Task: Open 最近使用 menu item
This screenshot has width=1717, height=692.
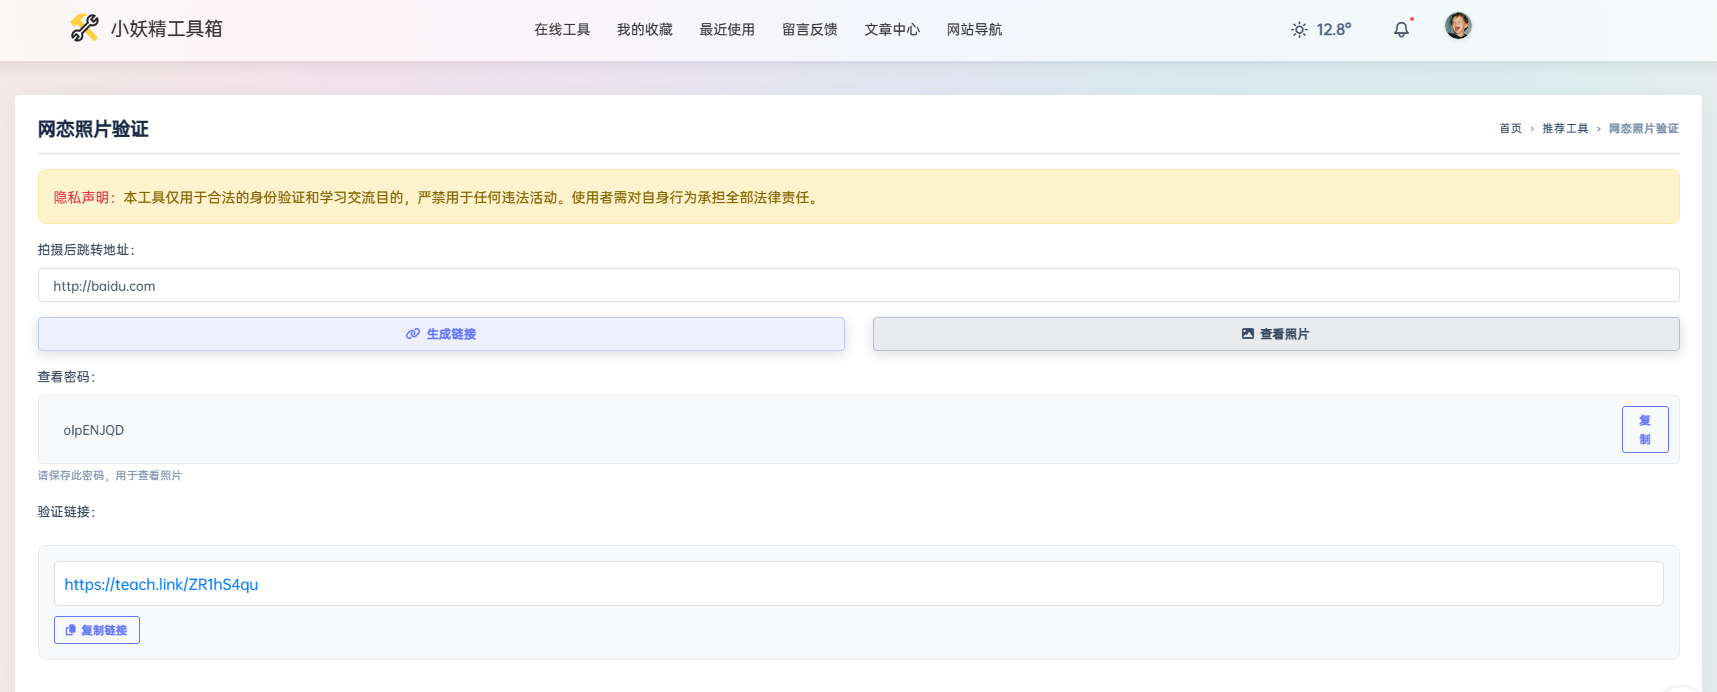Action: click(x=727, y=30)
